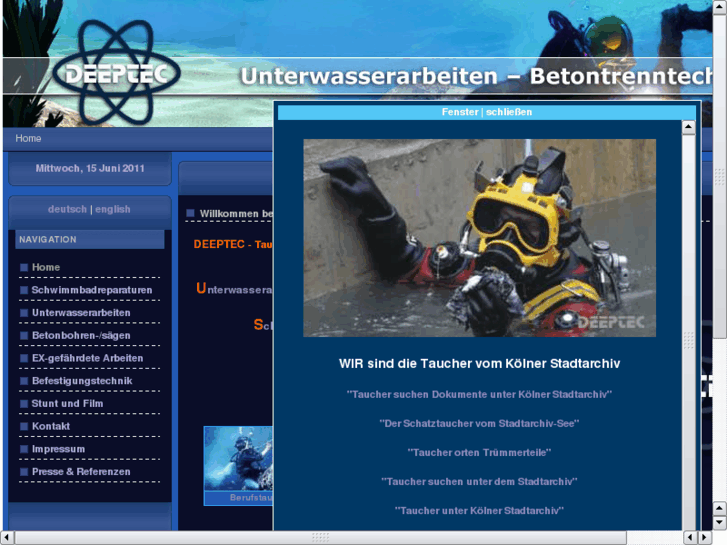Click blue bullet beside Willkommen heading
The height and width of the screenshot is (545, 727).
click(x=190, y=213)
